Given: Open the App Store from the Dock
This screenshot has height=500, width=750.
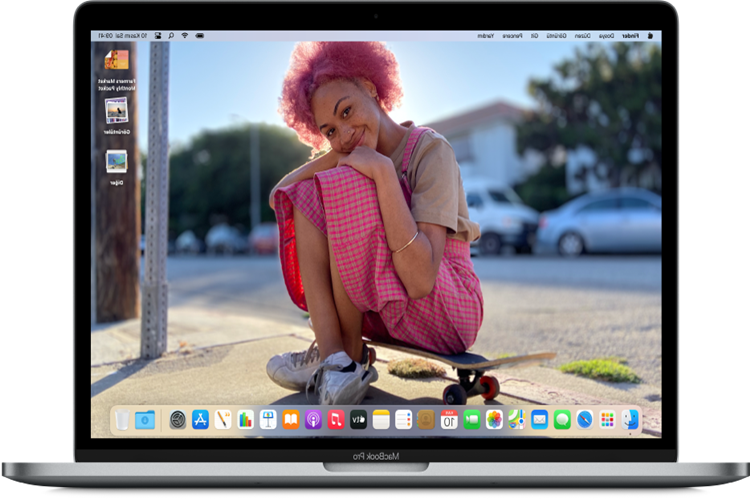Looking at the screenshot, I should click(200, 420).
